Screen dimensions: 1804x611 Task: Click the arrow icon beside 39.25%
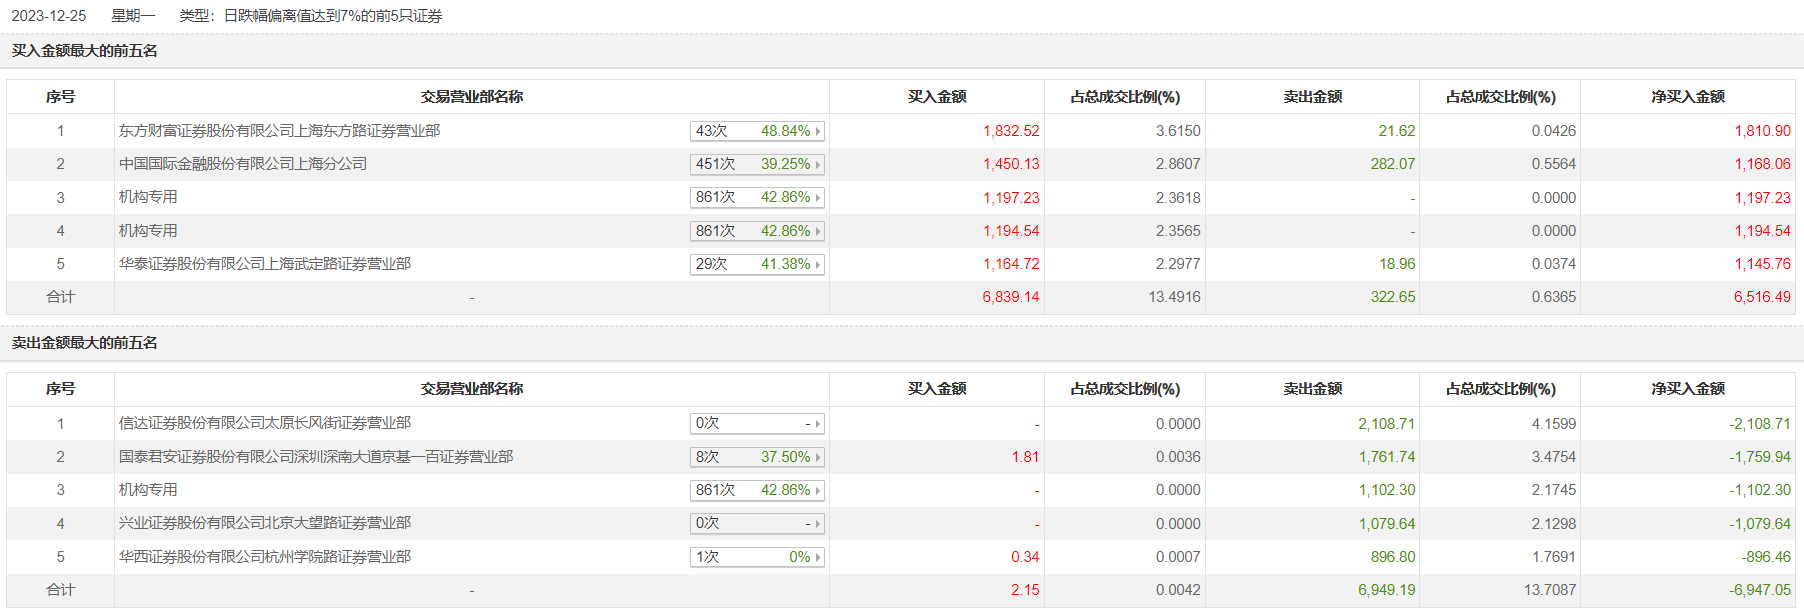[818, 165]
